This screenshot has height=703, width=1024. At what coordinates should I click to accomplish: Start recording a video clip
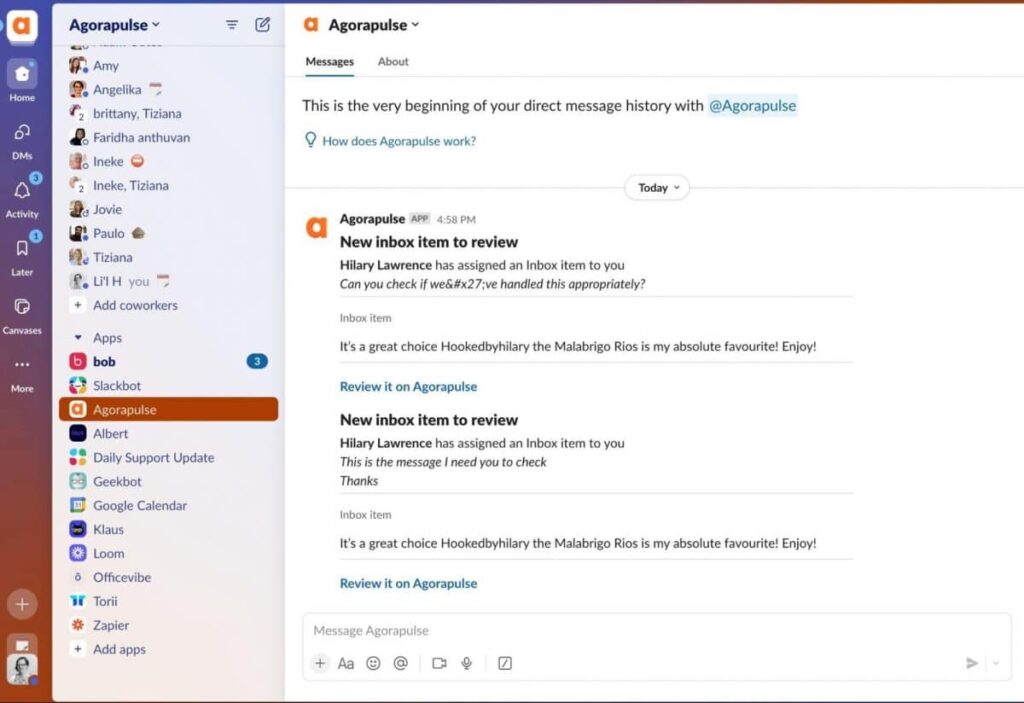point(439,663)
